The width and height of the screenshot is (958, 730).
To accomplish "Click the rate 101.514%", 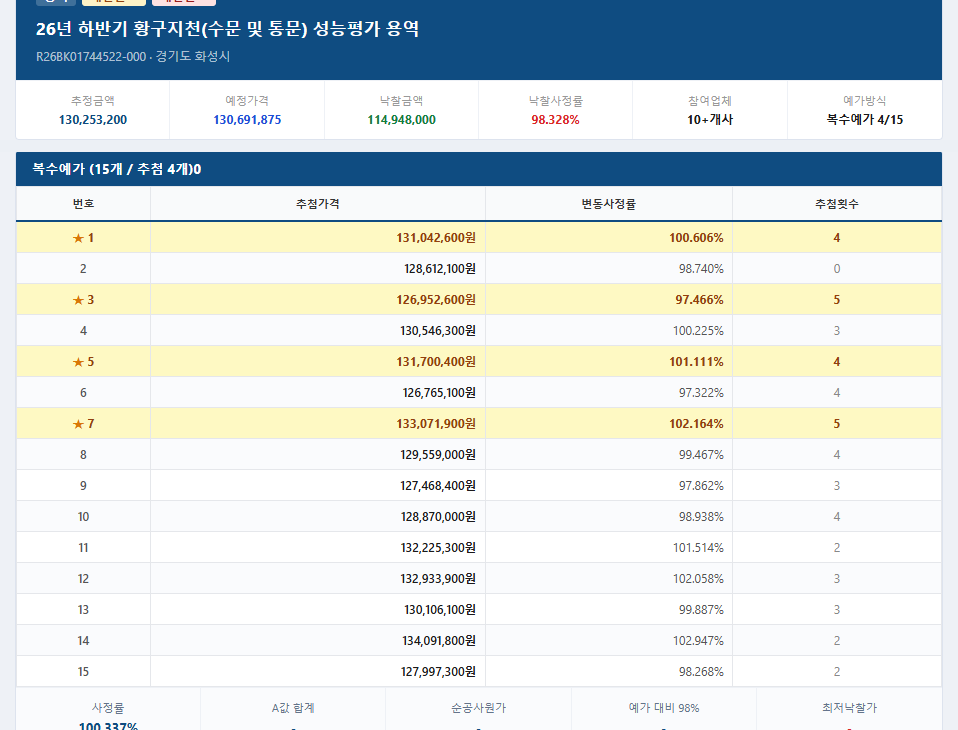I will coord(698,547).
